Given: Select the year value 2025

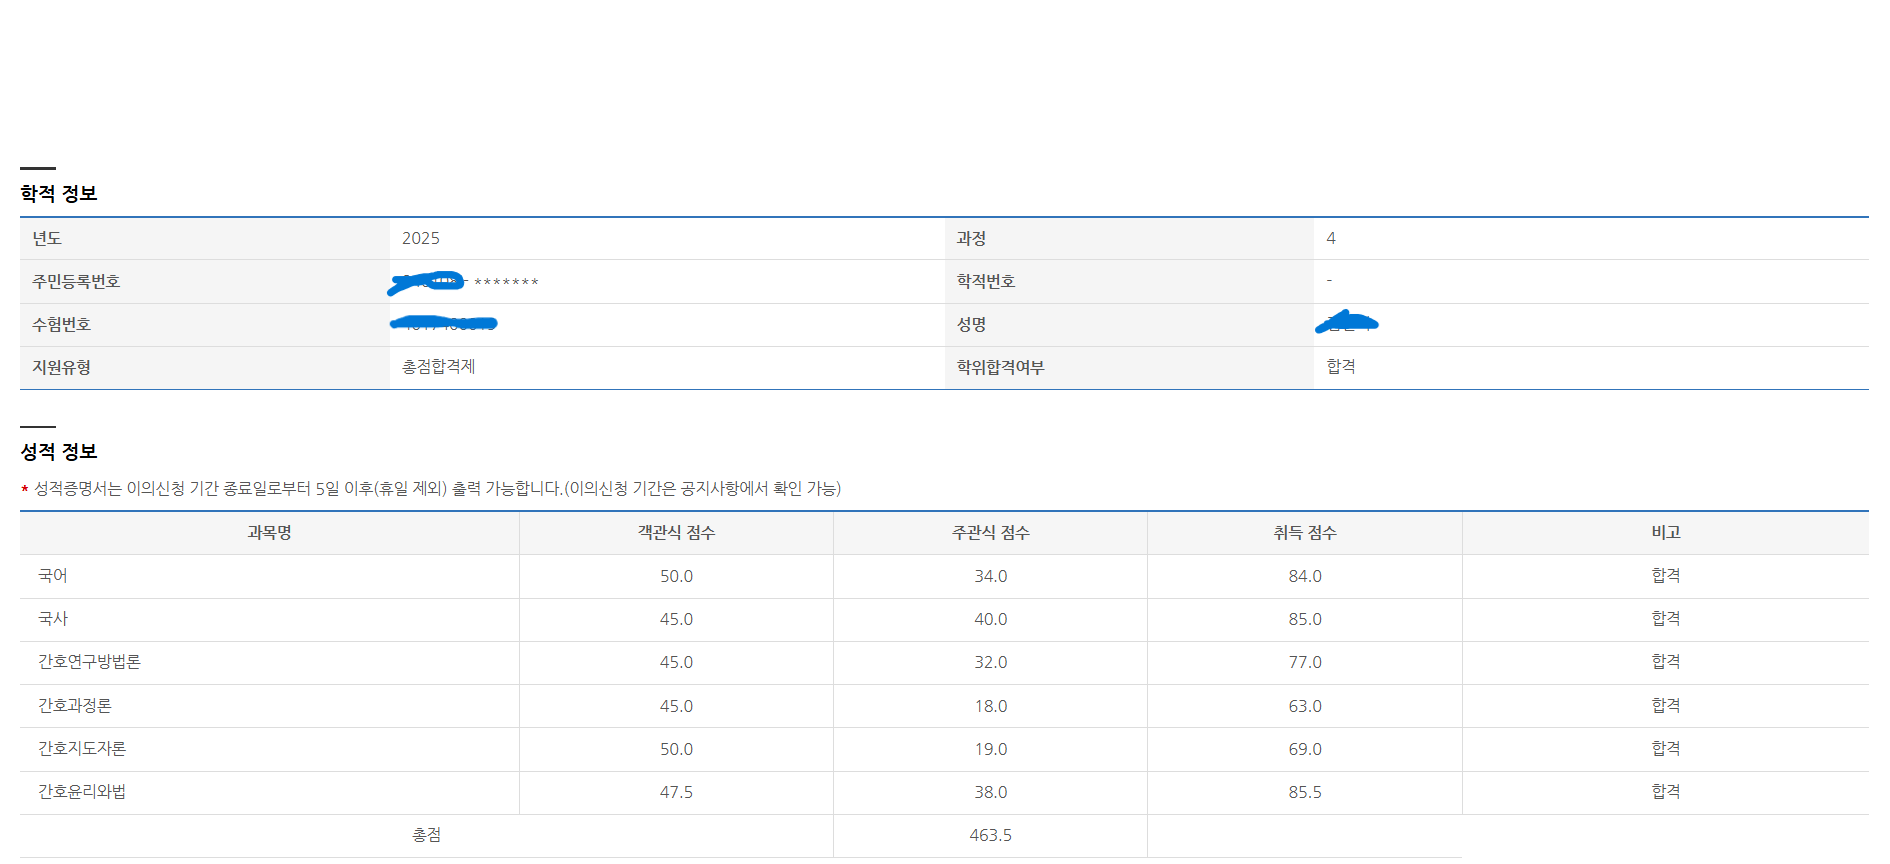Looking at the screenshot, I should click(x=421, y=239).
